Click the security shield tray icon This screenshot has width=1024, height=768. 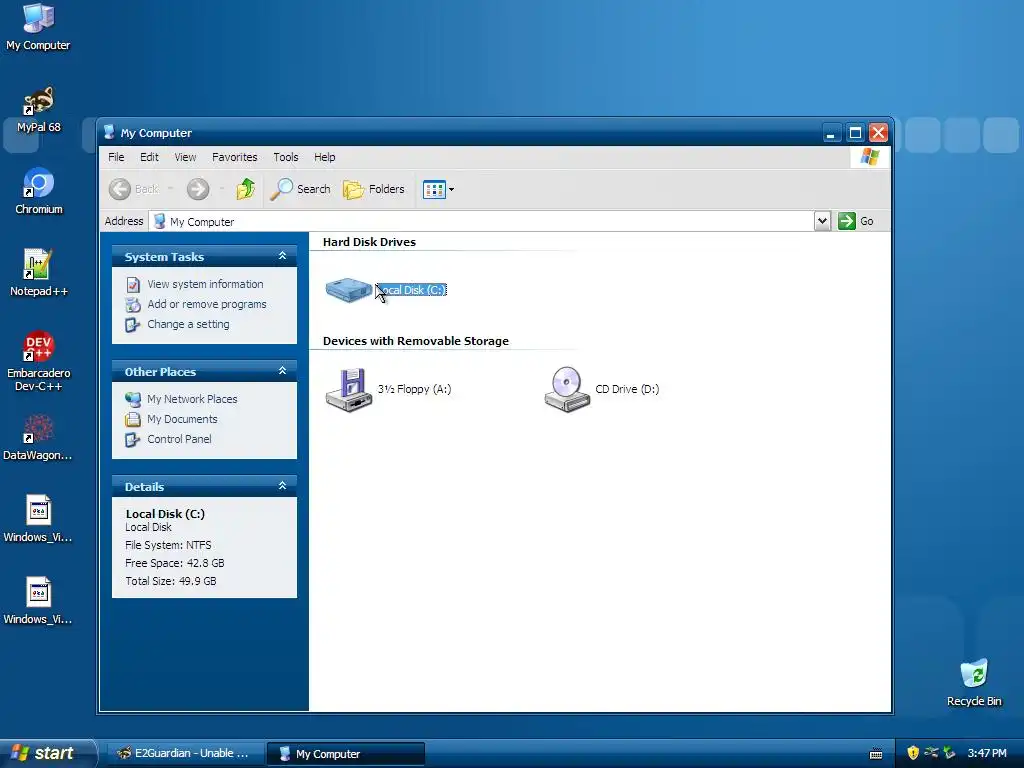pyautogui.click(x=913, y=753)
